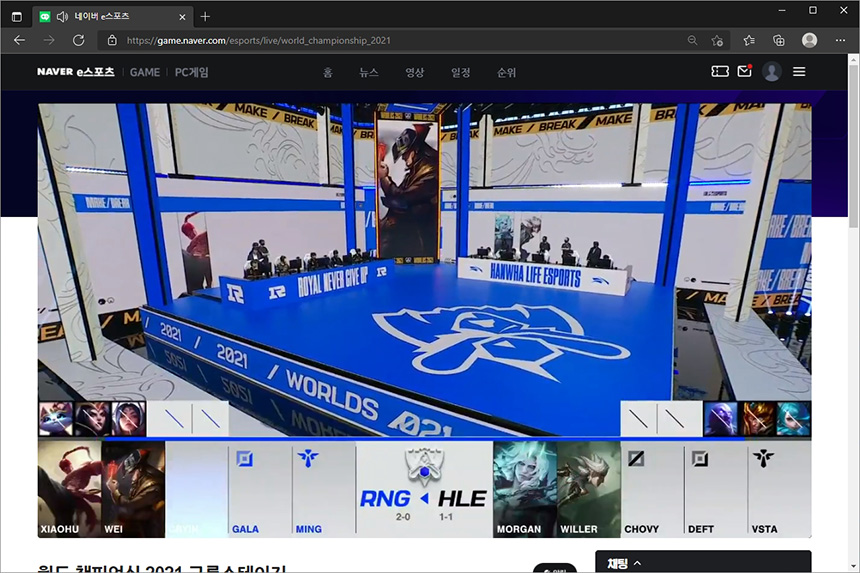Click the GALA player slot
The height and width of the screenshot is (573, 860).
point(260,489)
